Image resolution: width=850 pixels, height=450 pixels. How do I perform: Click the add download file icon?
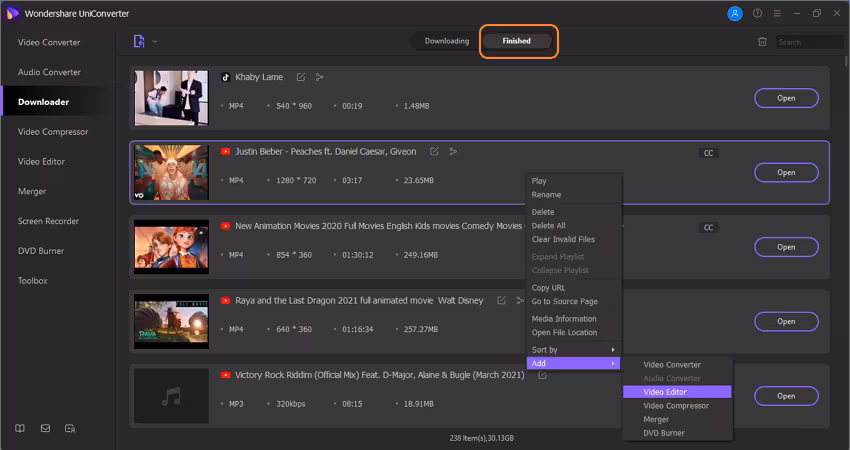(139, 41)
